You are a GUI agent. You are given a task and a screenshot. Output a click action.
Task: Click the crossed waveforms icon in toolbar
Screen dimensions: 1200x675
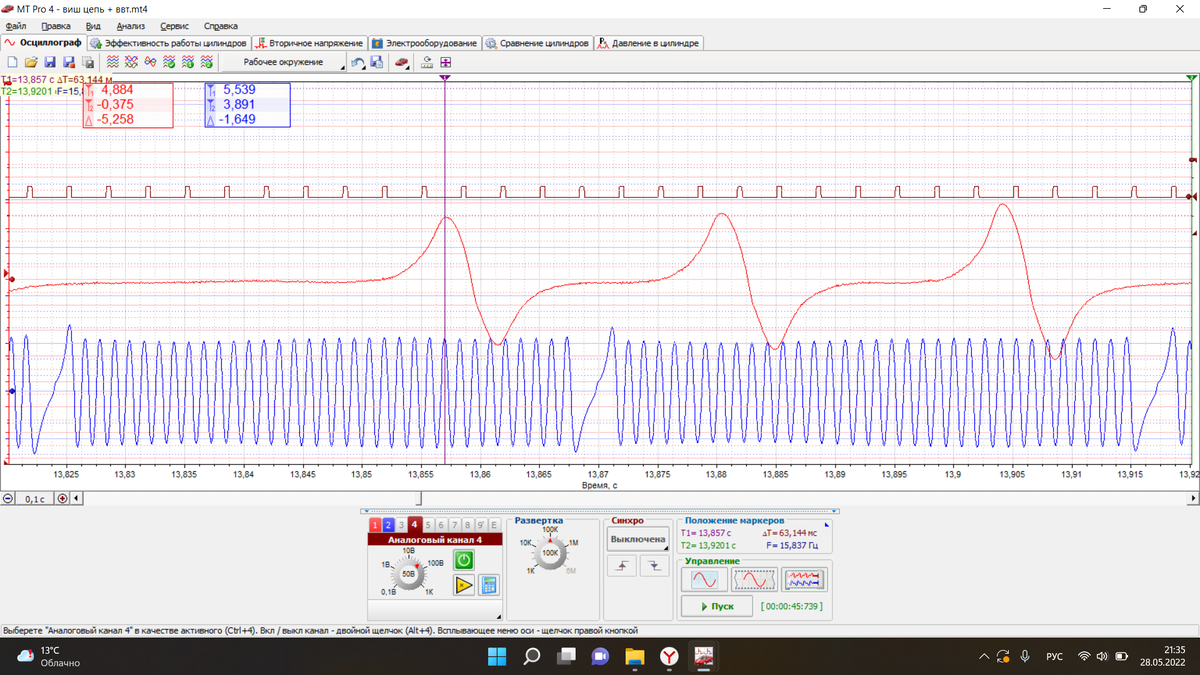pyautogui.click(x=131, y=62)
